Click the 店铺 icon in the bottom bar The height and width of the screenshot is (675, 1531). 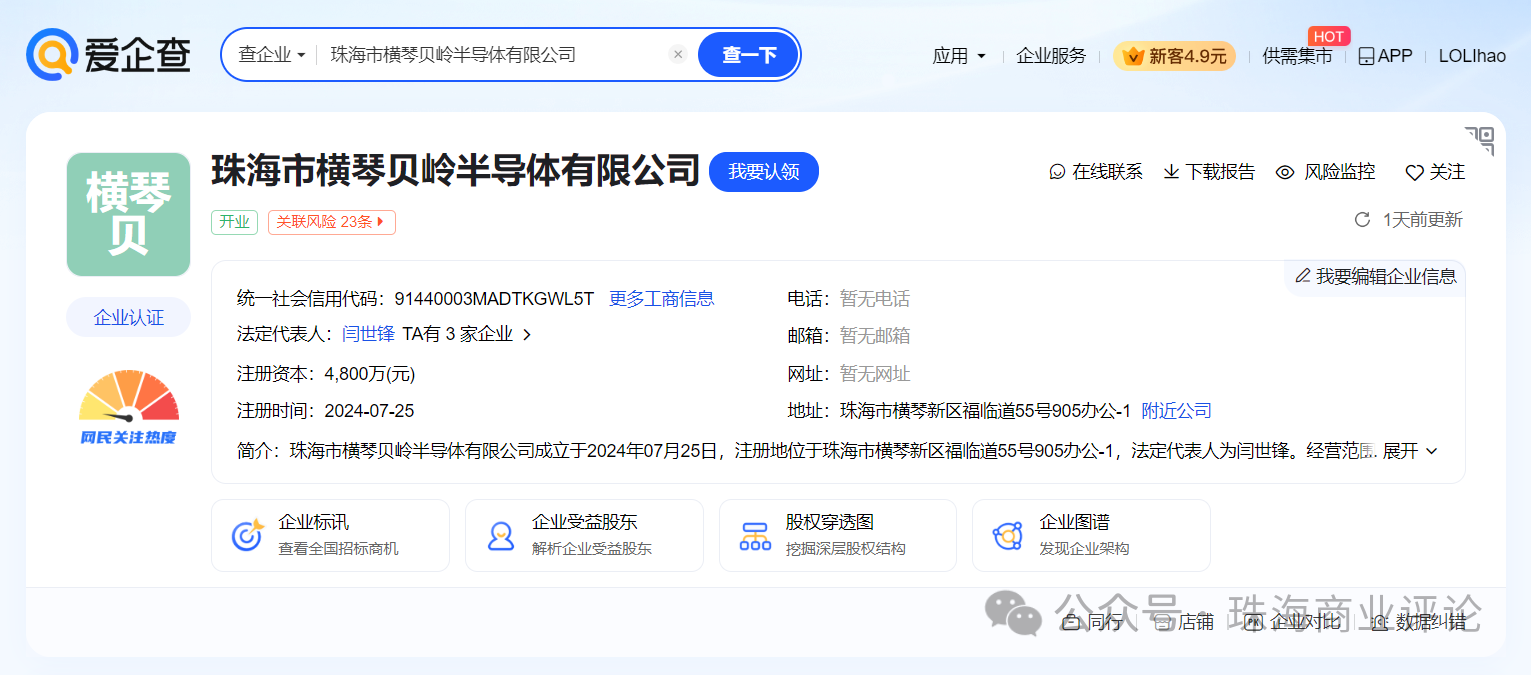click(1163, 622)
